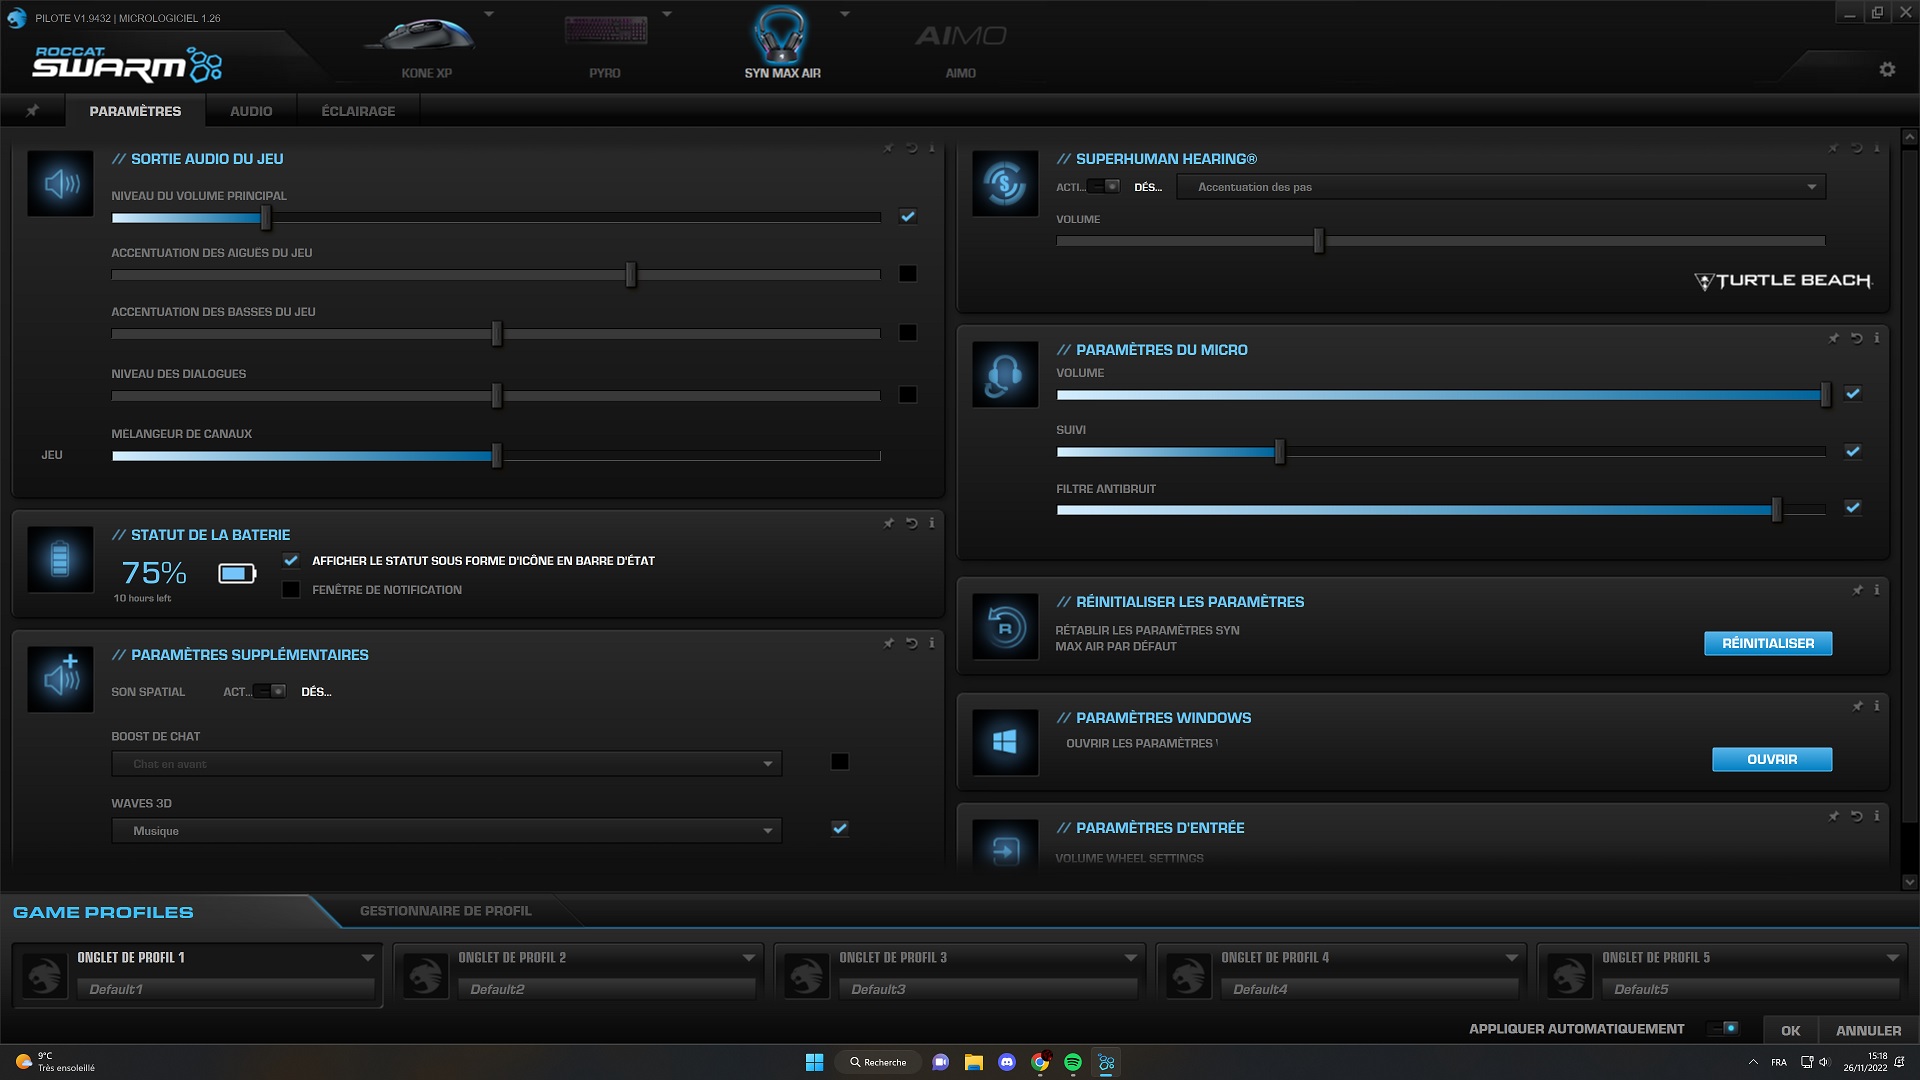Show info for Paramètres du Micro

[1877, 338]
